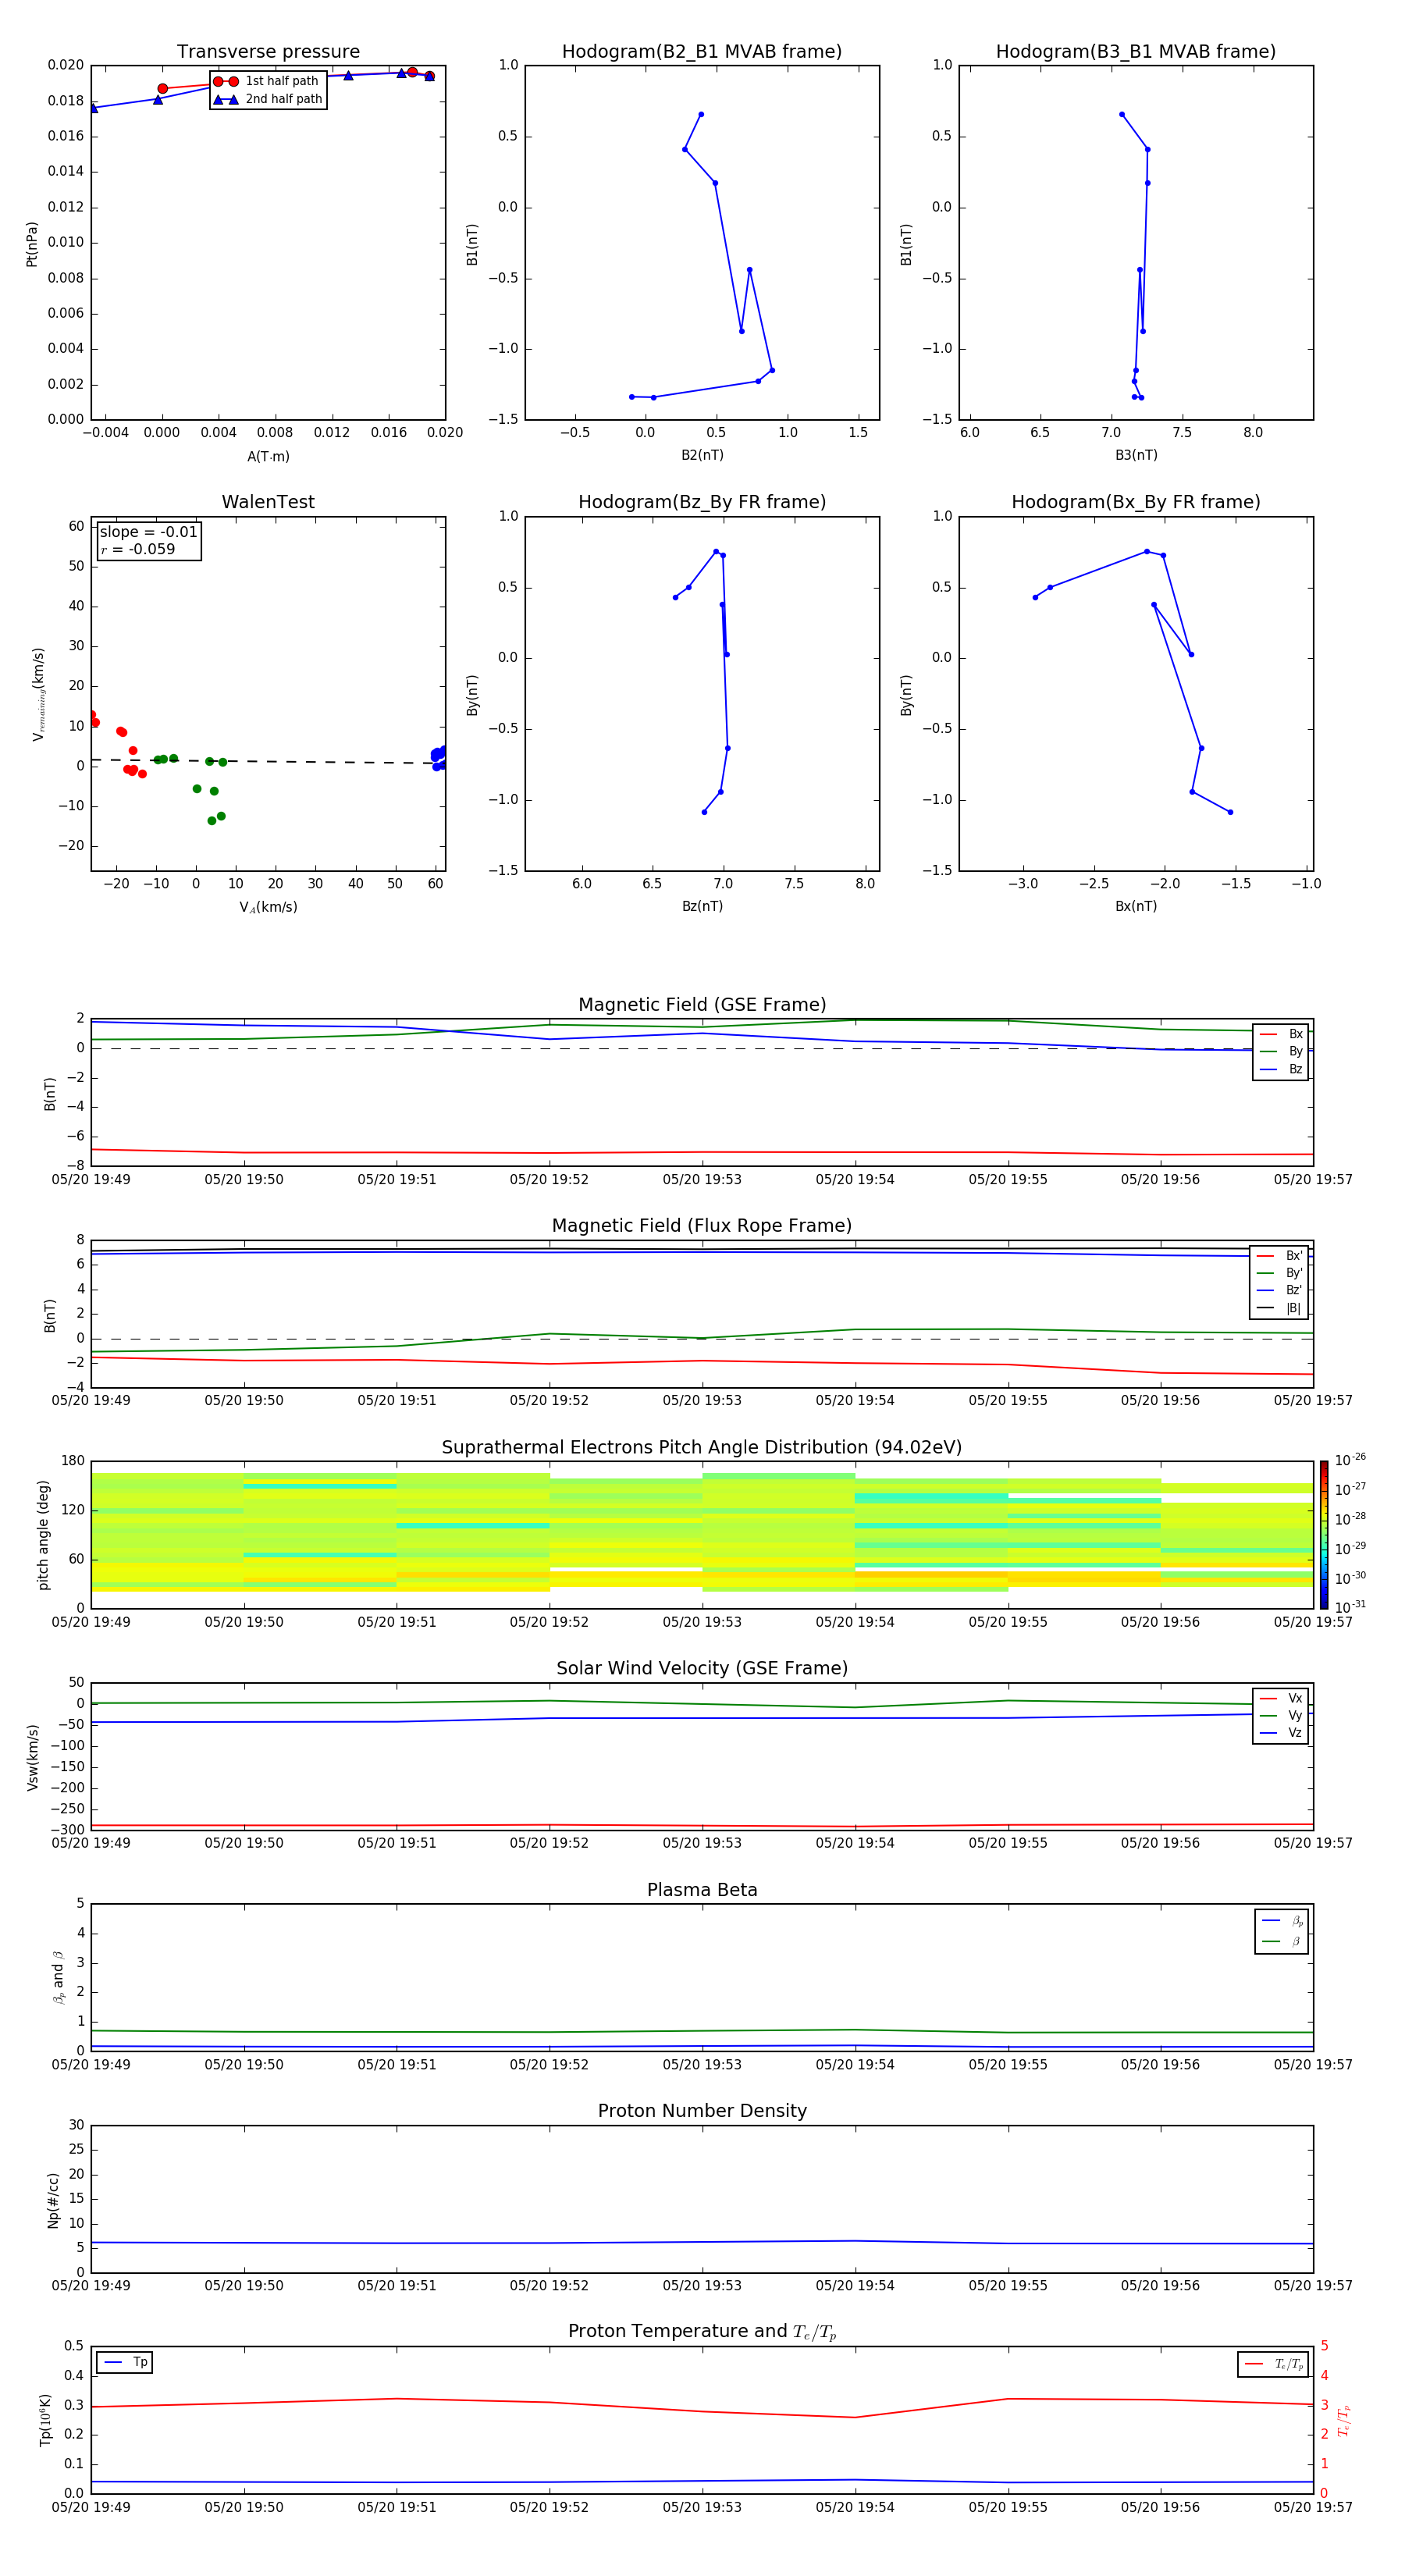Click the '|B|' legend entry in flux rope panel
Viewport: 1405px width, 2576px height.
[1280, 1308]
